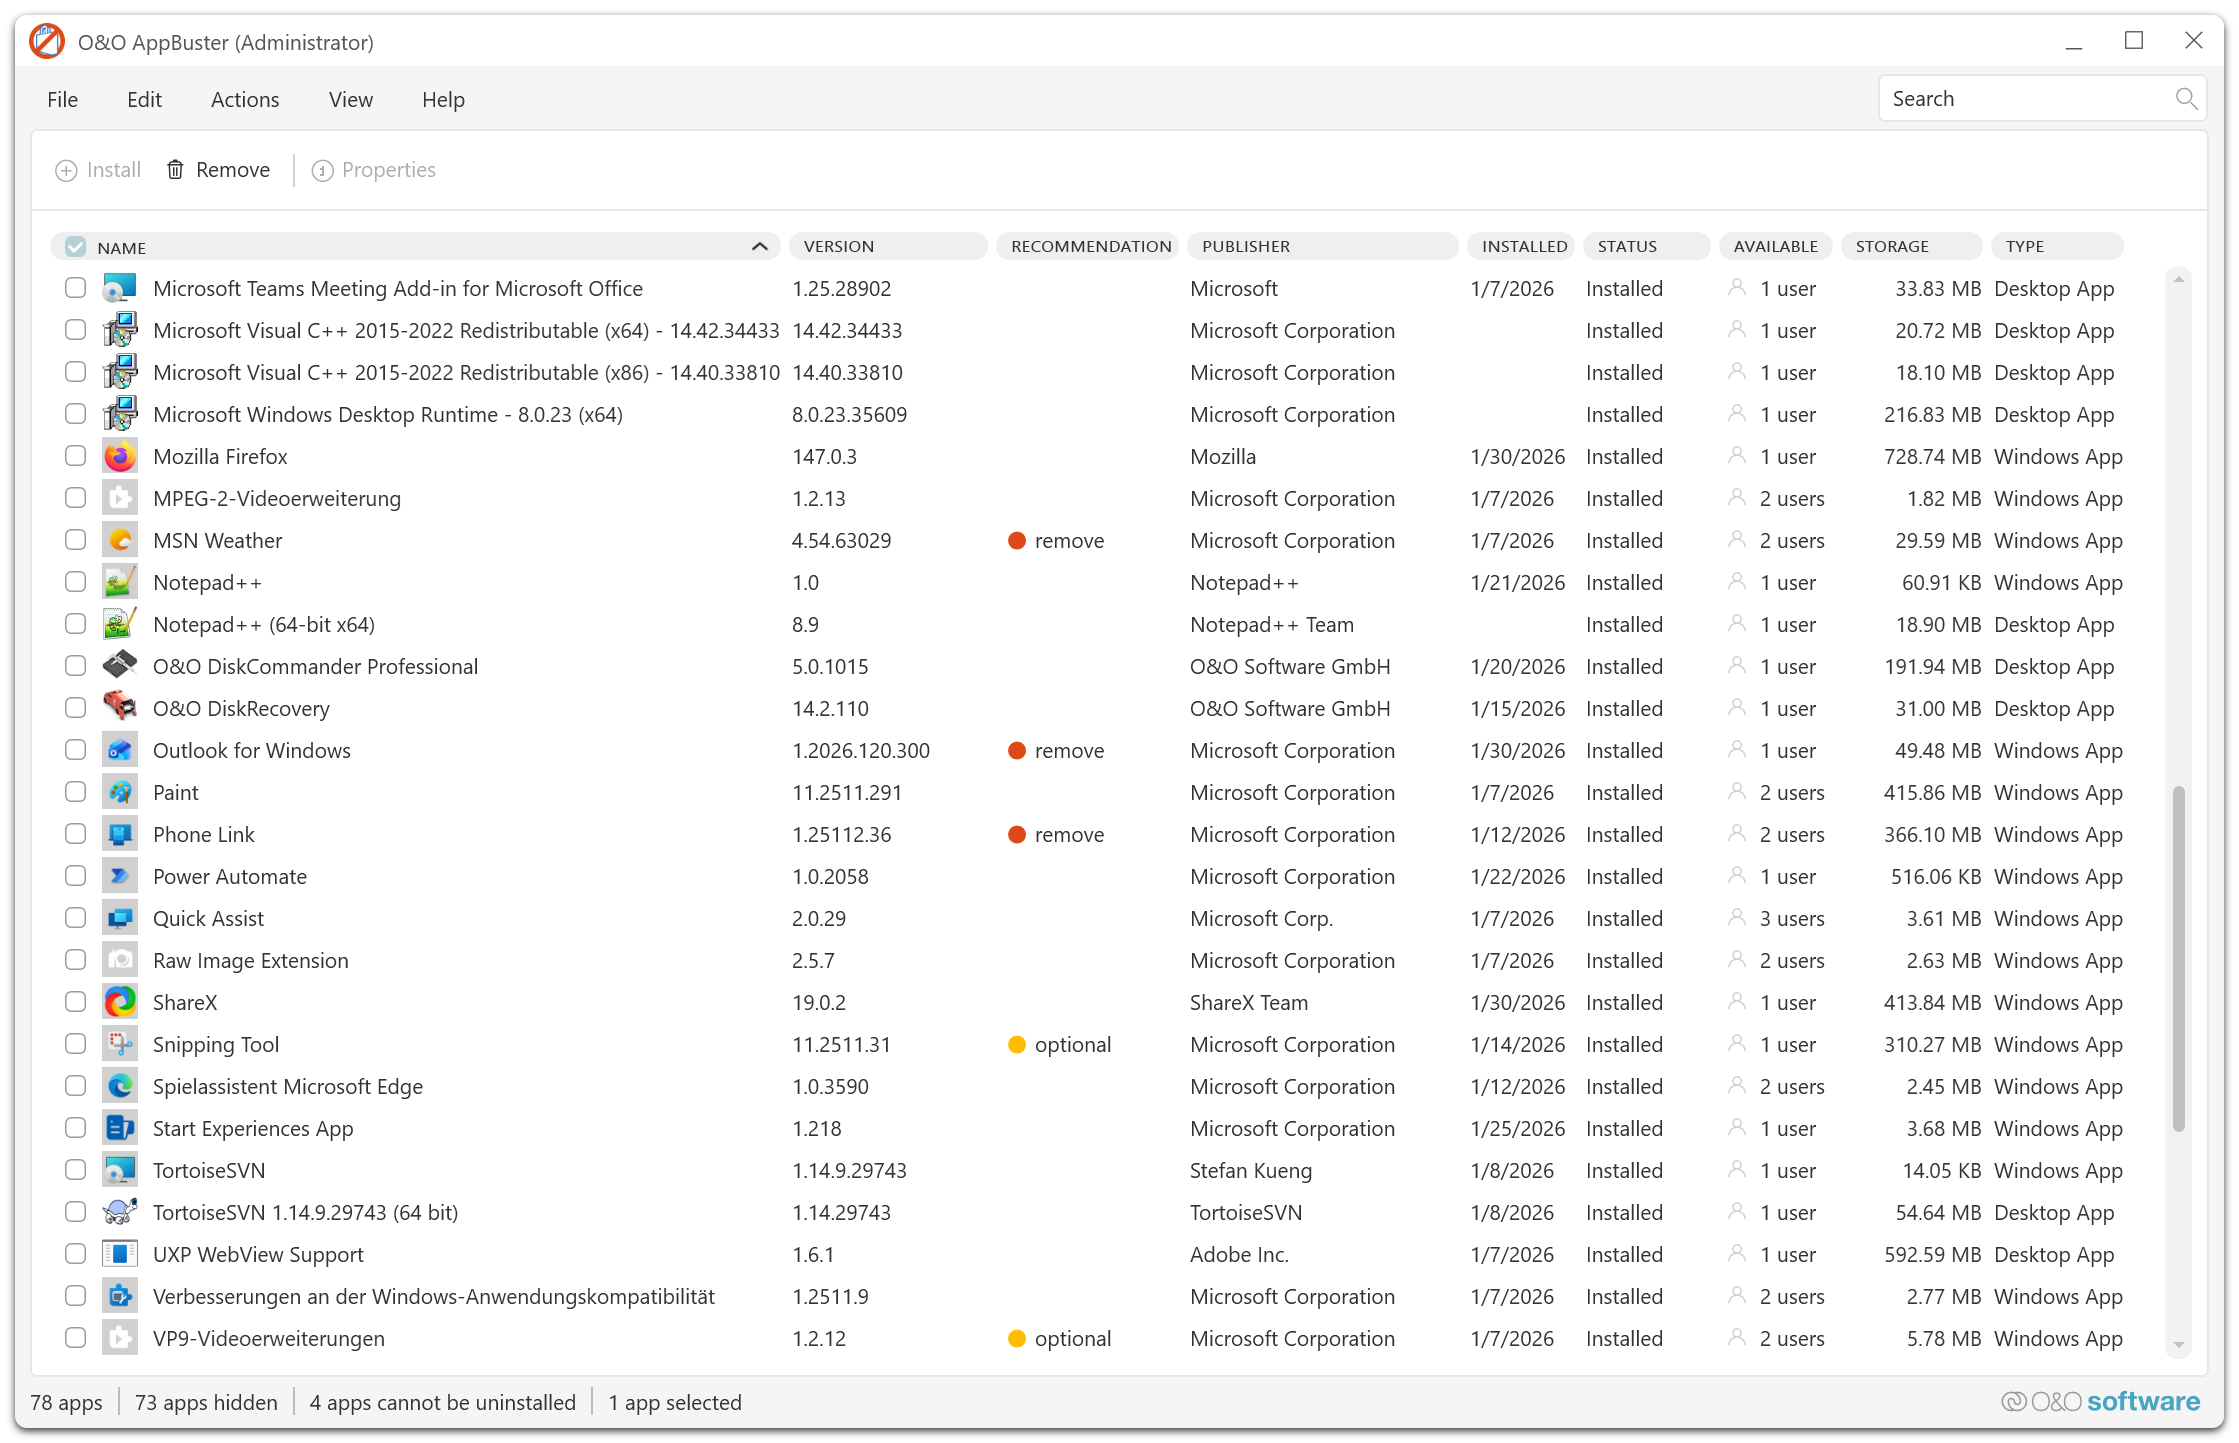2239x1443 pixels.
Task: Open the View menu
Action: 350,100
